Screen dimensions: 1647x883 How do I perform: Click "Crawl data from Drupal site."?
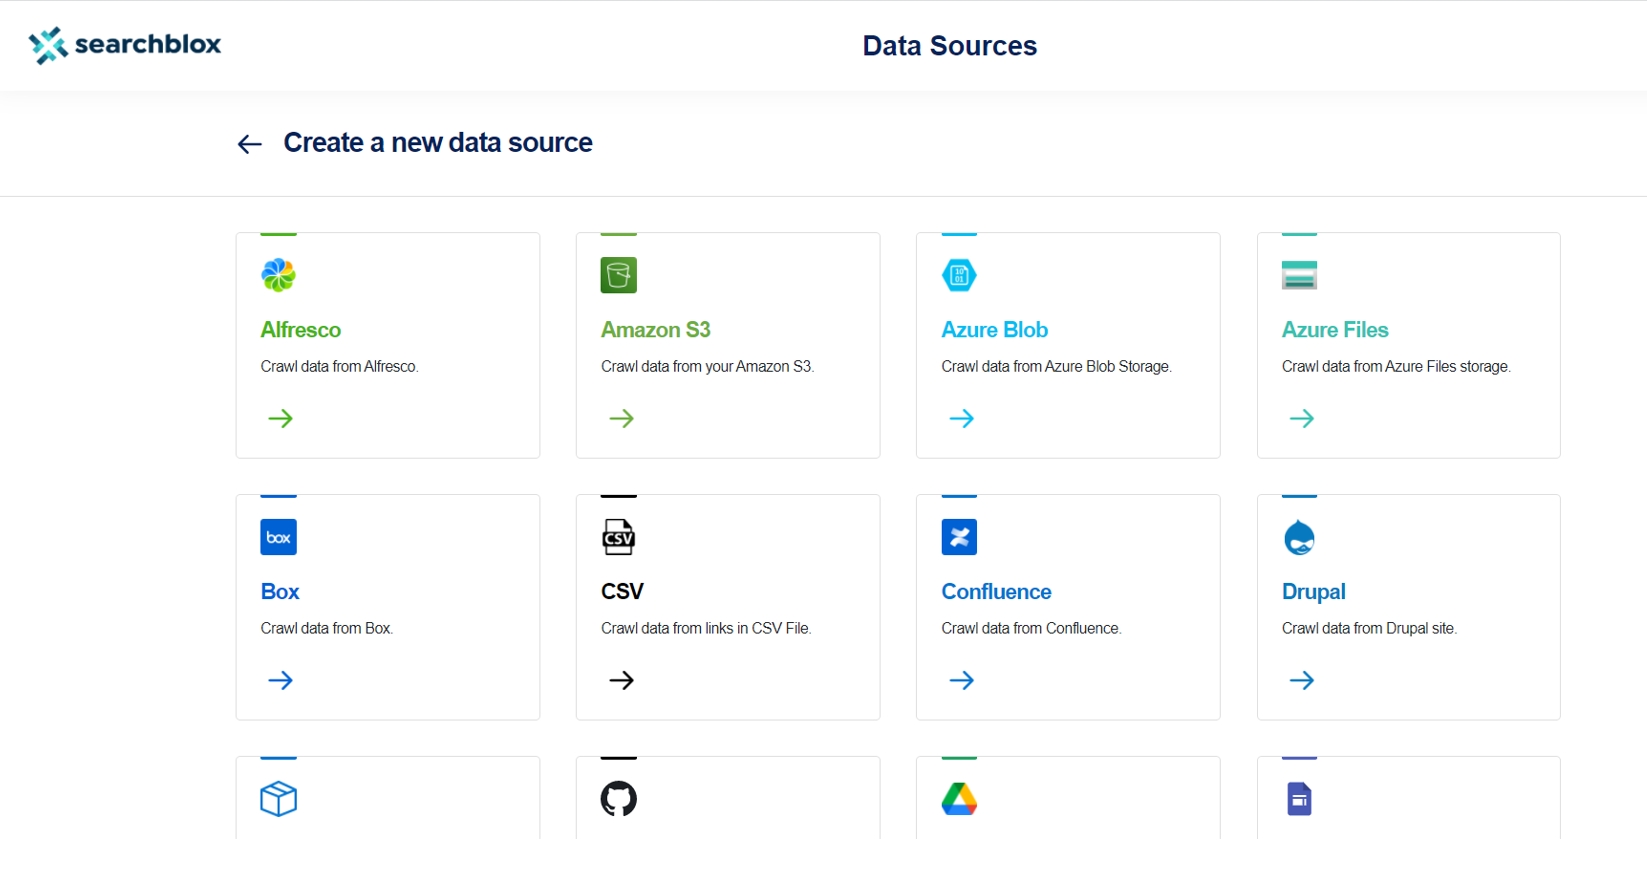click(1369, 629)
